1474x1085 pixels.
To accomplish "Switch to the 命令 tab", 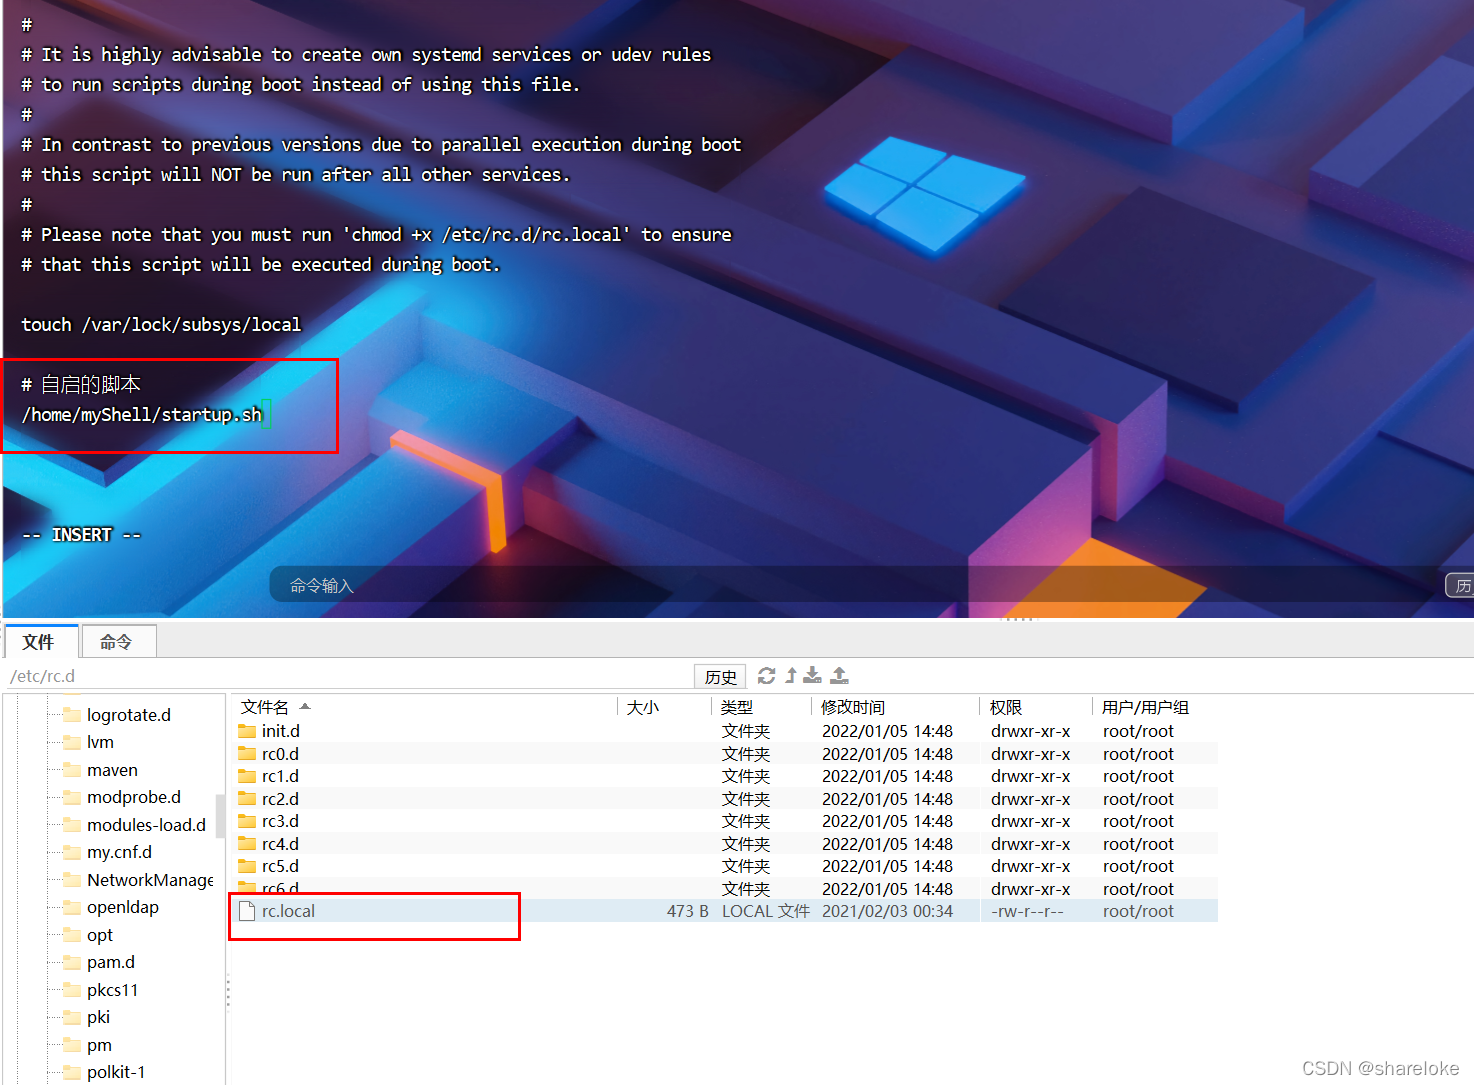I will 118,642.
